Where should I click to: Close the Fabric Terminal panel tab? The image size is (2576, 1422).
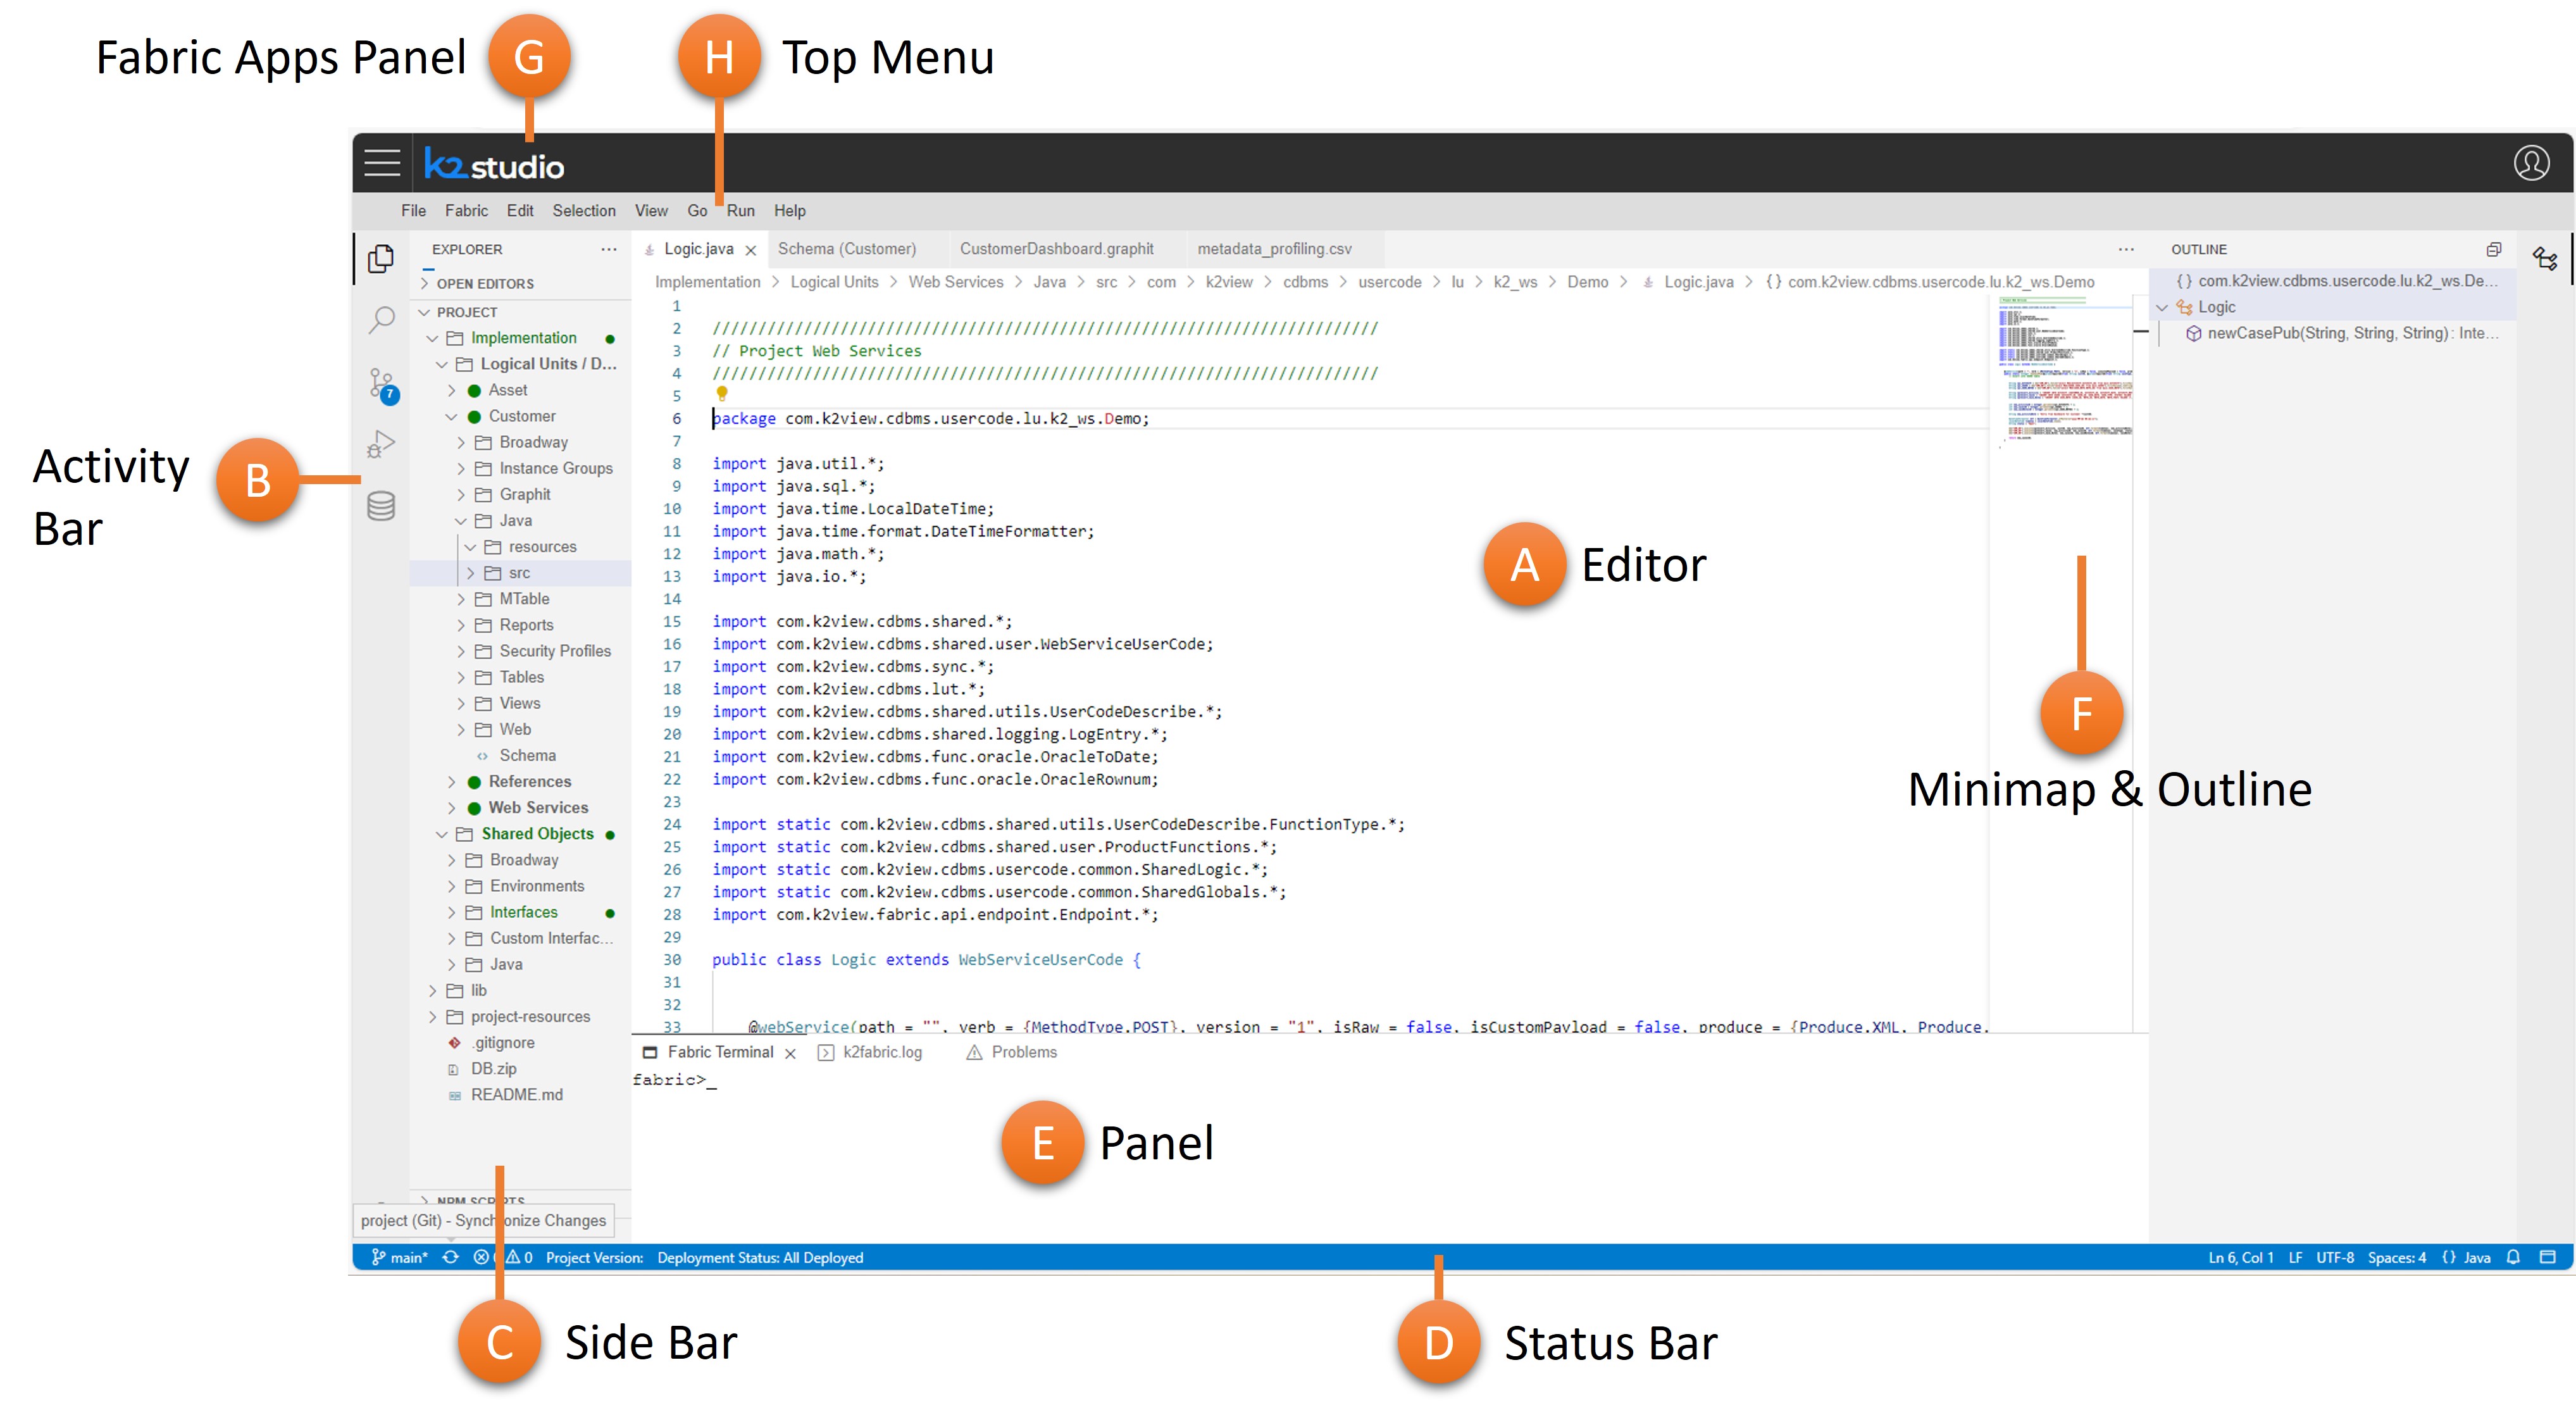click(790, 1053)
